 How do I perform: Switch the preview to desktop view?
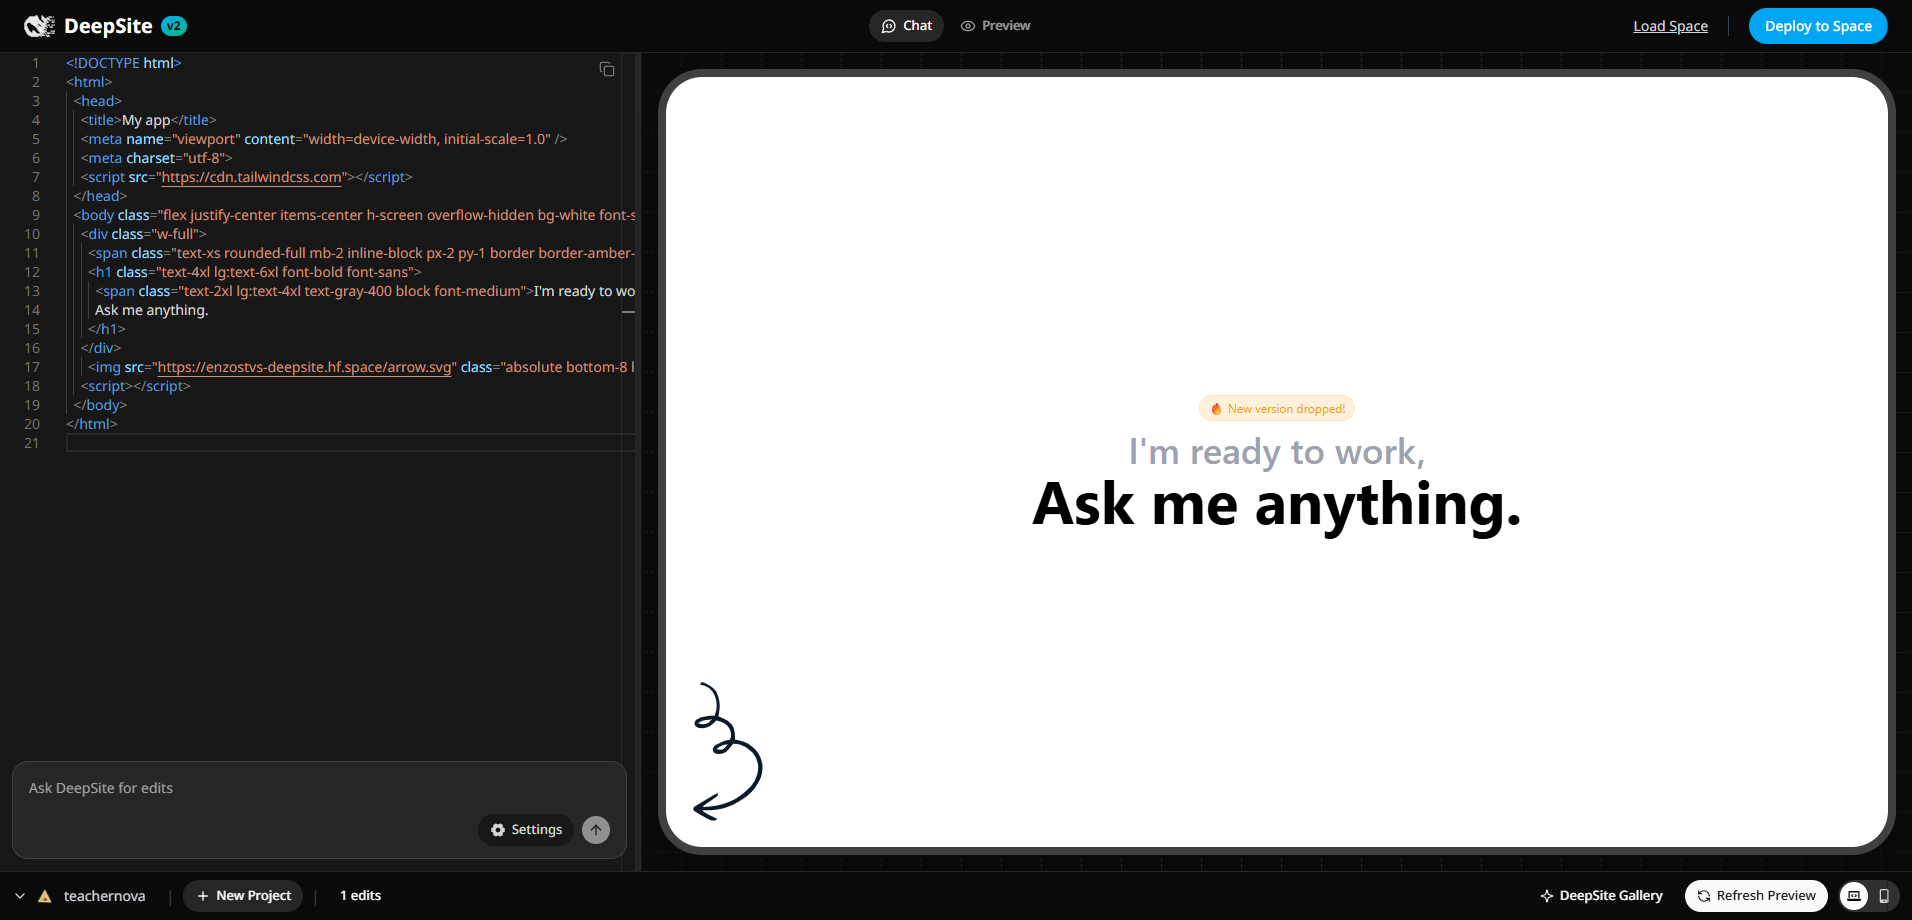point(1854,896)
